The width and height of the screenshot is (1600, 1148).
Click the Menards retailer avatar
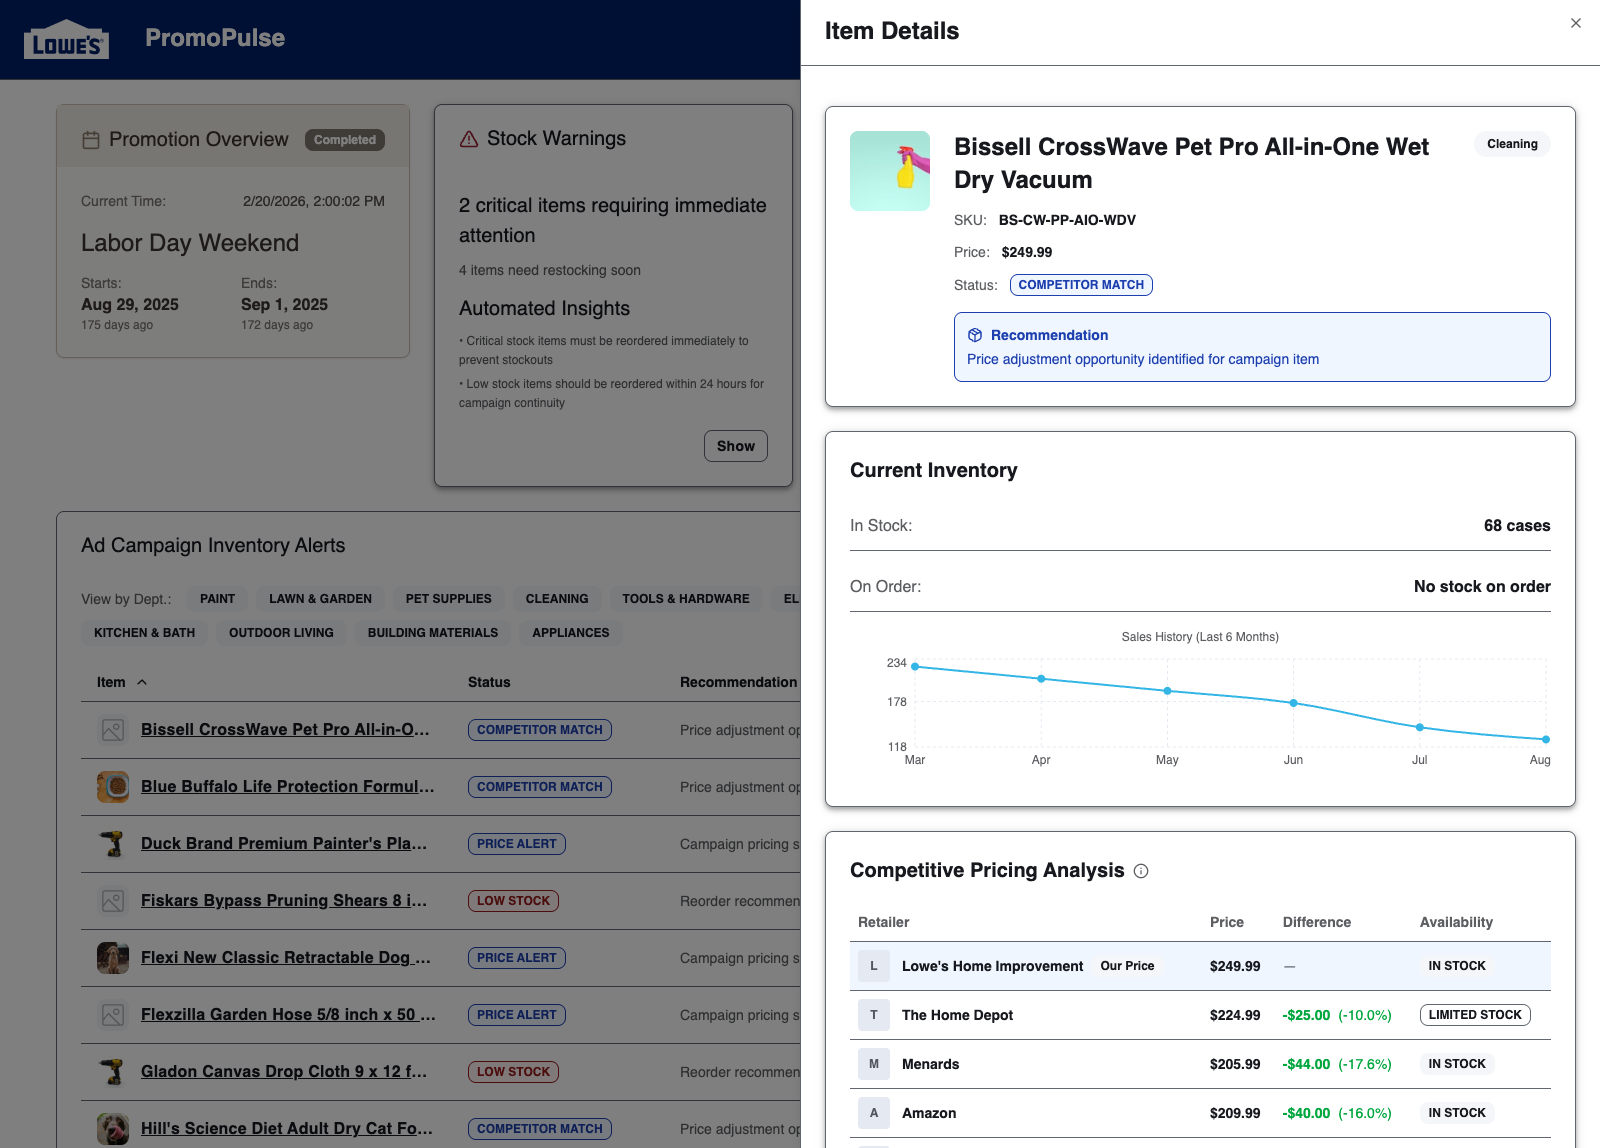[873, 1063]
